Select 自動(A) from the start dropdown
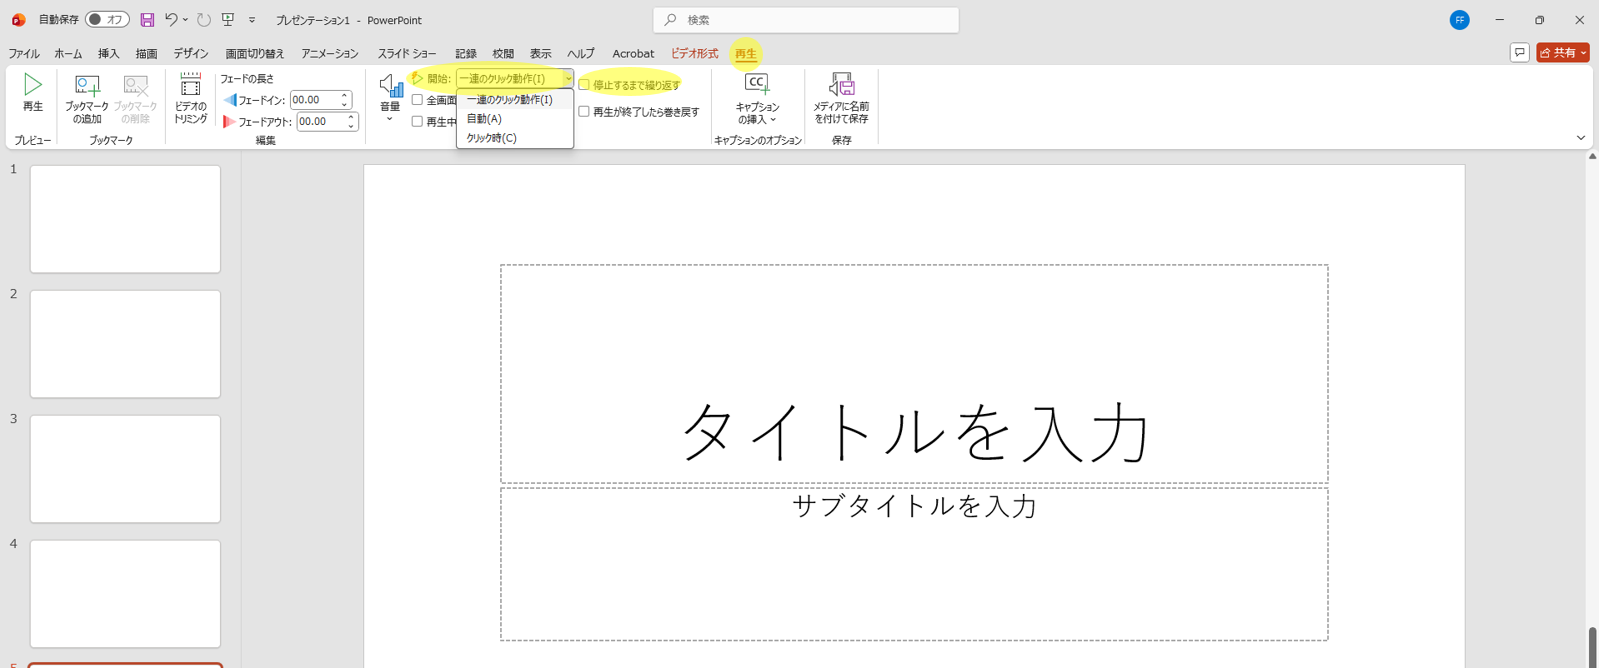The height and width of the screenshot is (668, 1599). (x=485, y=119)
